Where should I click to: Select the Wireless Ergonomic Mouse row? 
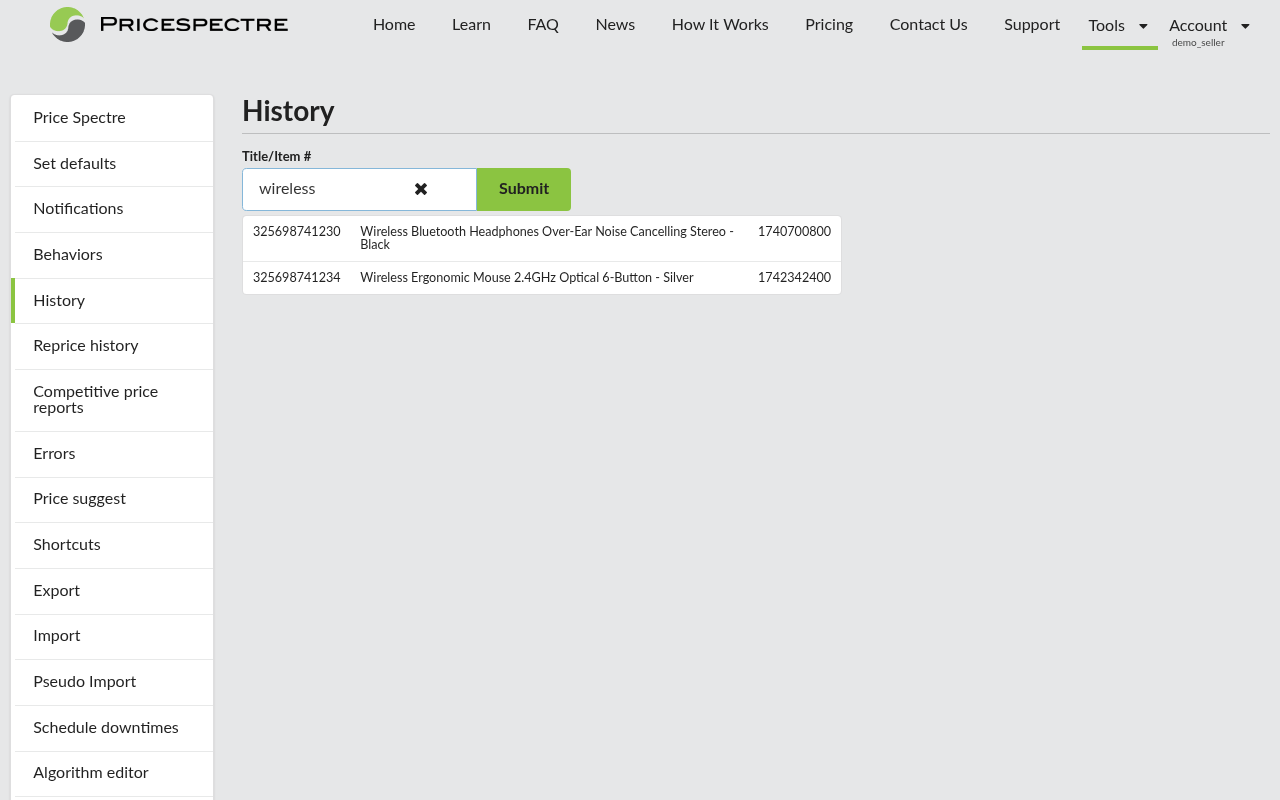pyautogui.click(x=541, y=277)
